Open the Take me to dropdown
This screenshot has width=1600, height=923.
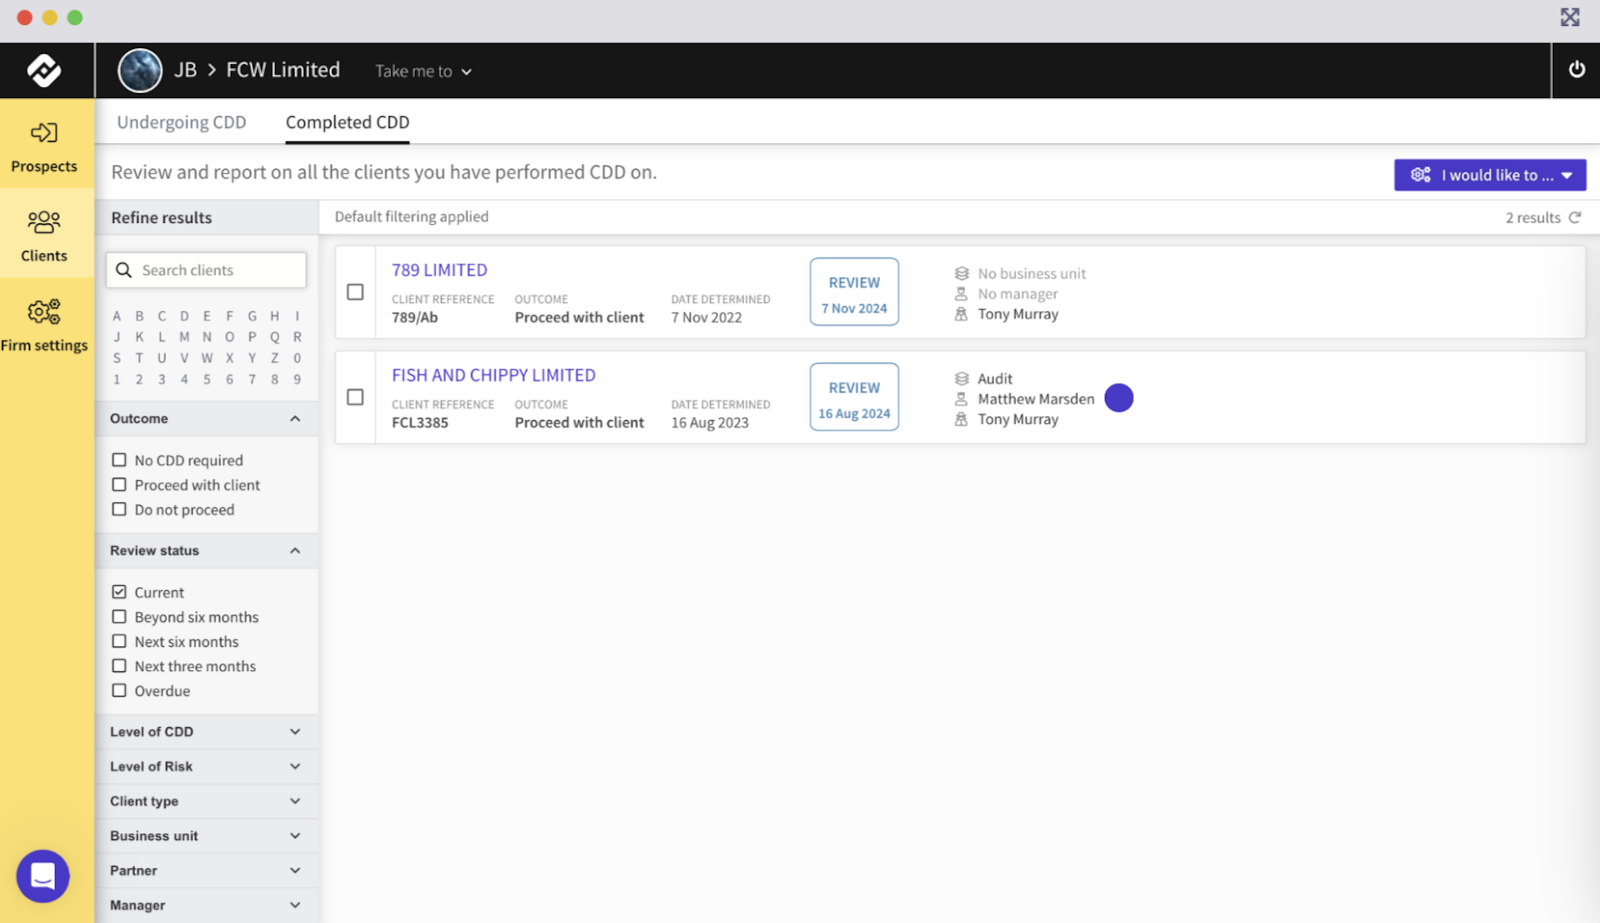point(423,71)
